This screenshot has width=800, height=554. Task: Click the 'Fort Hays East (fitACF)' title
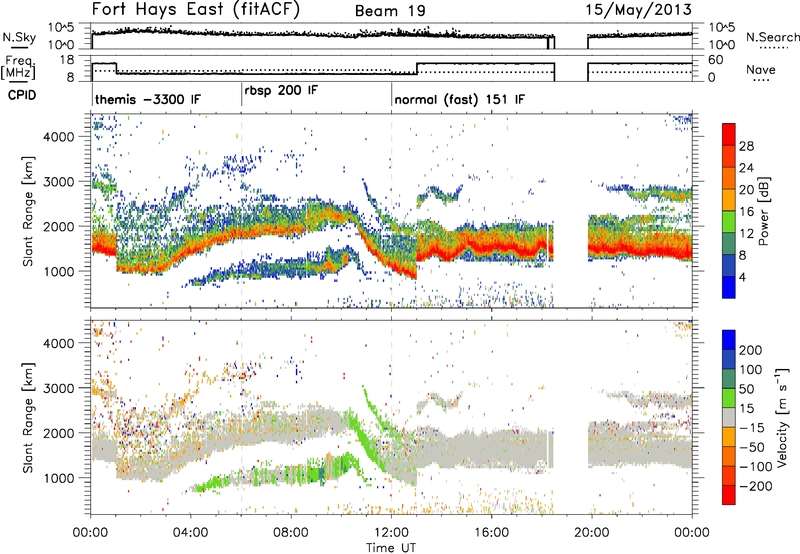(x=196, y=10)
